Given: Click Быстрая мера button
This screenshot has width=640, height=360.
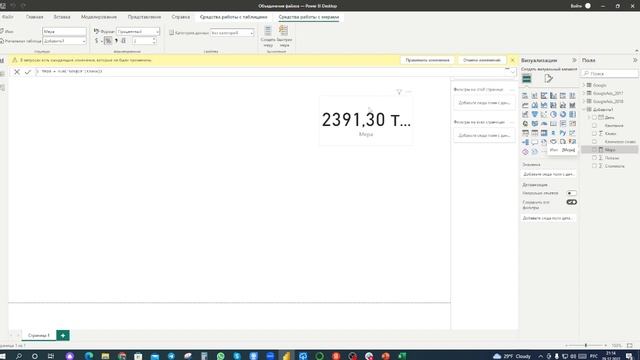Looking at the screenshot, I should (x=284, y=36).
